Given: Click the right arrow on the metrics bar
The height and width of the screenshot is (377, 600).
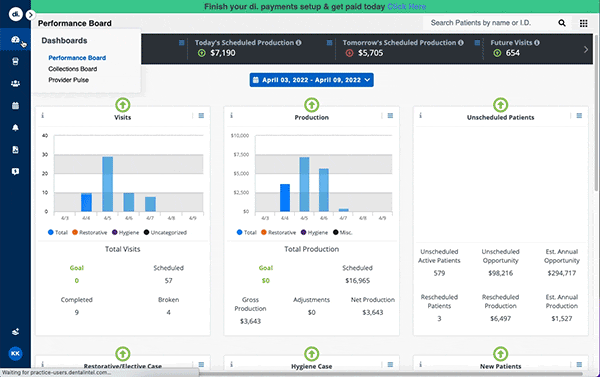Looking at the screenshot, I should [x=585, y=49].
